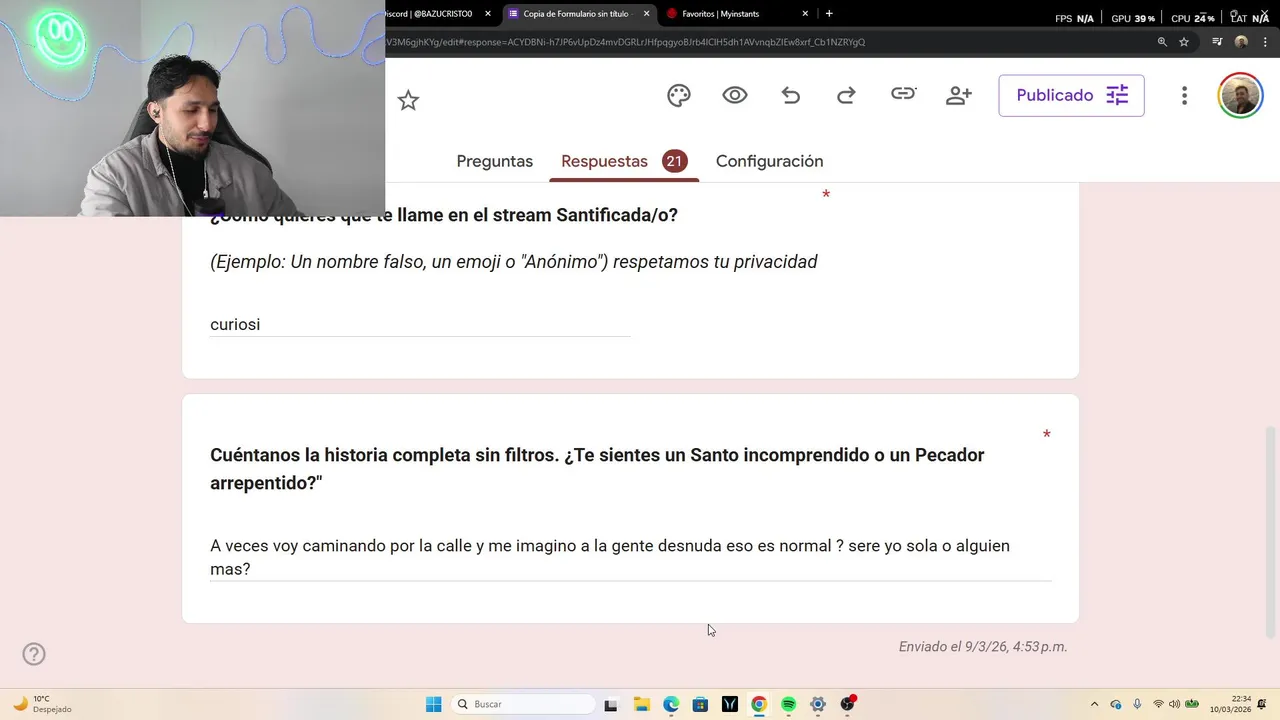This screenshot has height=720, width=1280.
Task: Show hidden system tray icons
Action: tap(1094, 704)
